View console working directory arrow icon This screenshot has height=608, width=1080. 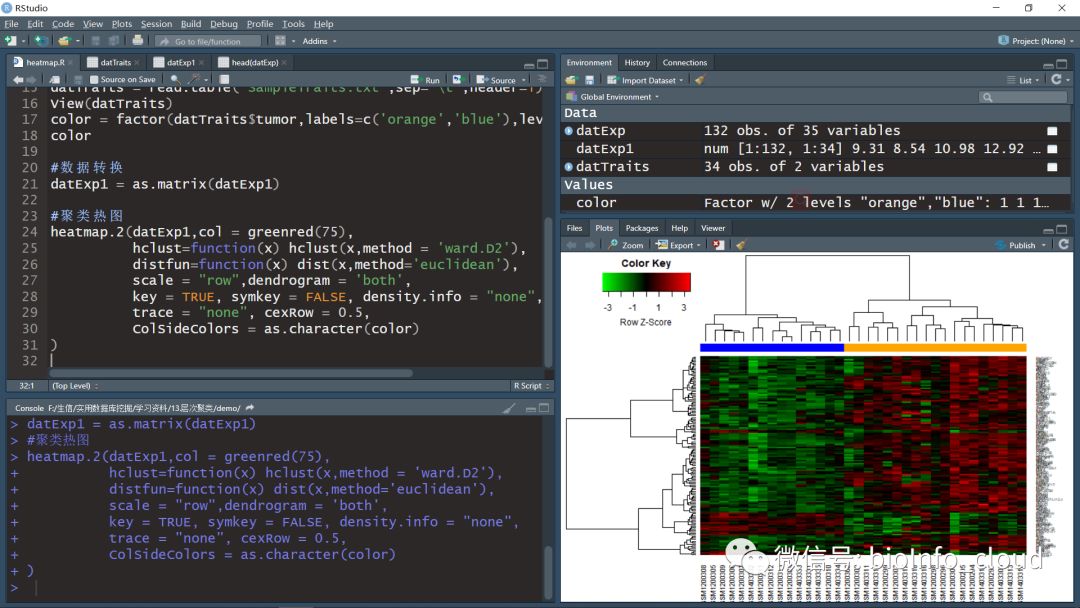point(249,408)
